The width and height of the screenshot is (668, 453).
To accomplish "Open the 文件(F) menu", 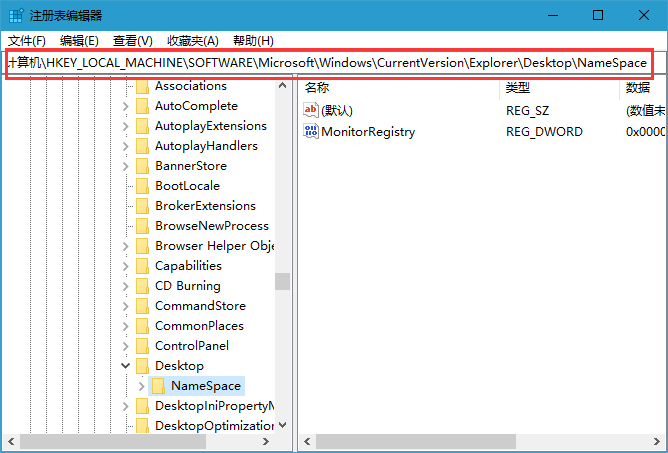I will (26, 41).
